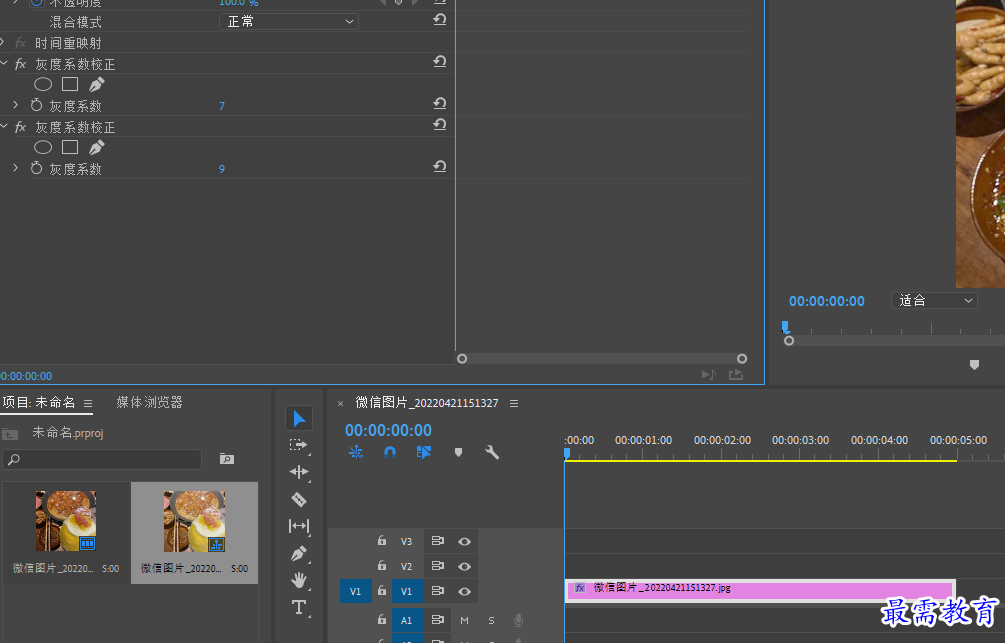
Task: Create rectangle mask for first gamma effect
Action: (x=70, y=84)
